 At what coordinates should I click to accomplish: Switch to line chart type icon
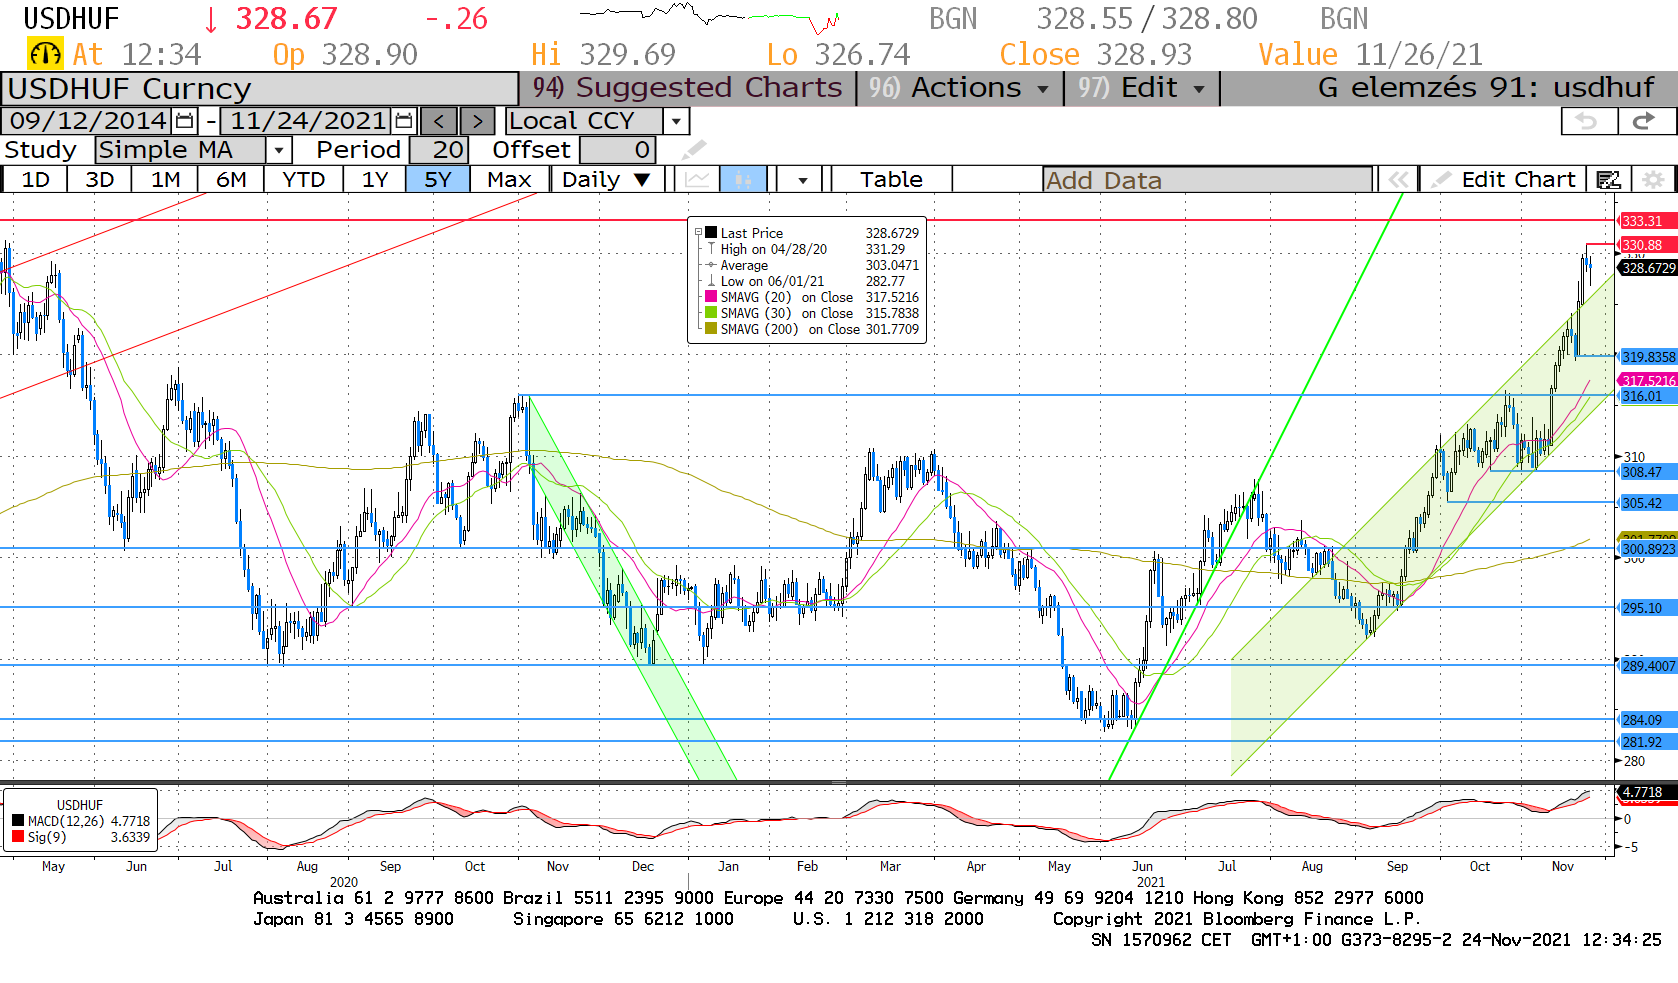tap(697, 180)
